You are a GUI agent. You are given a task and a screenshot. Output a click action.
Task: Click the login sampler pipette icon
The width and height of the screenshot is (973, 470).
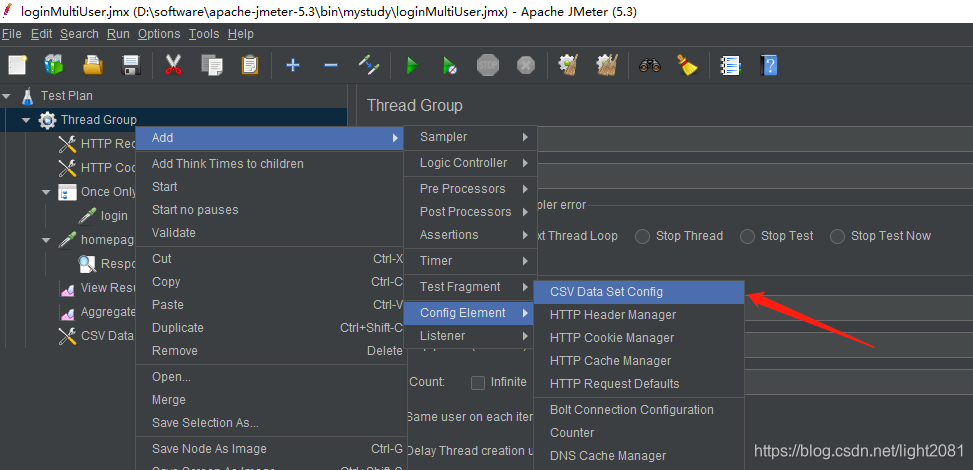point(87,215)
